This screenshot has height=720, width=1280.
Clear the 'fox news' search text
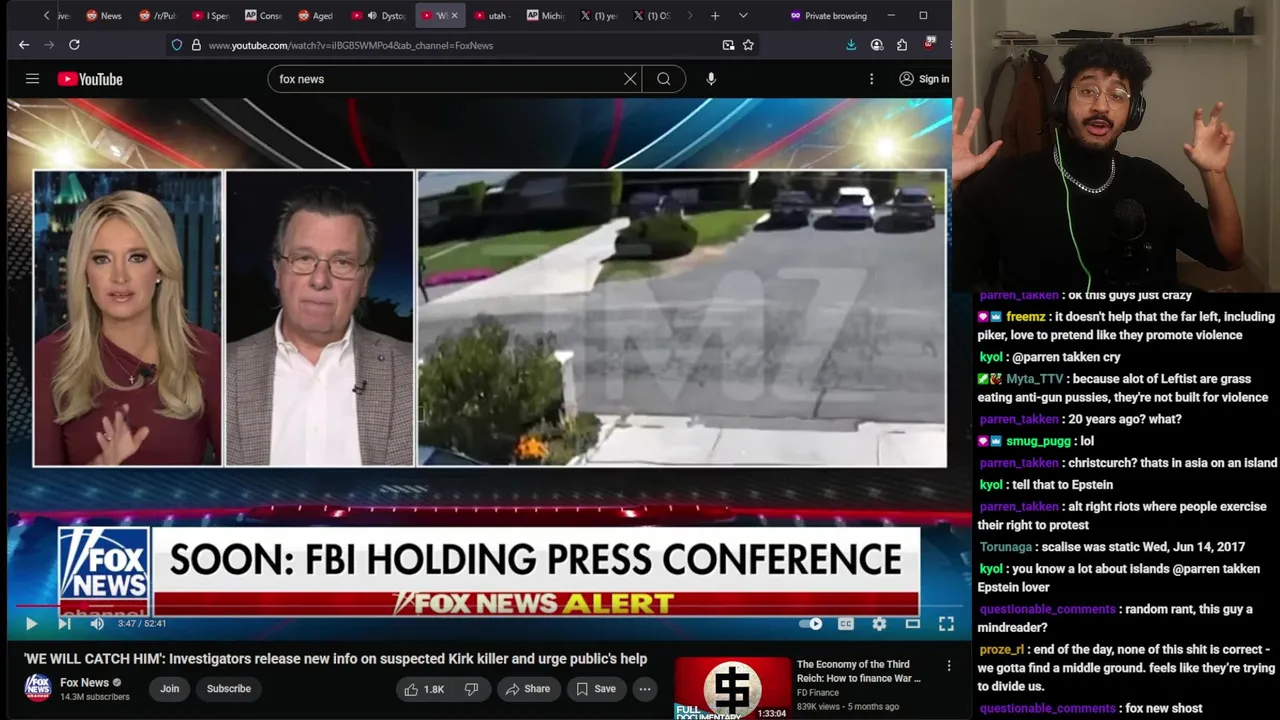click(x=630, y=79)
